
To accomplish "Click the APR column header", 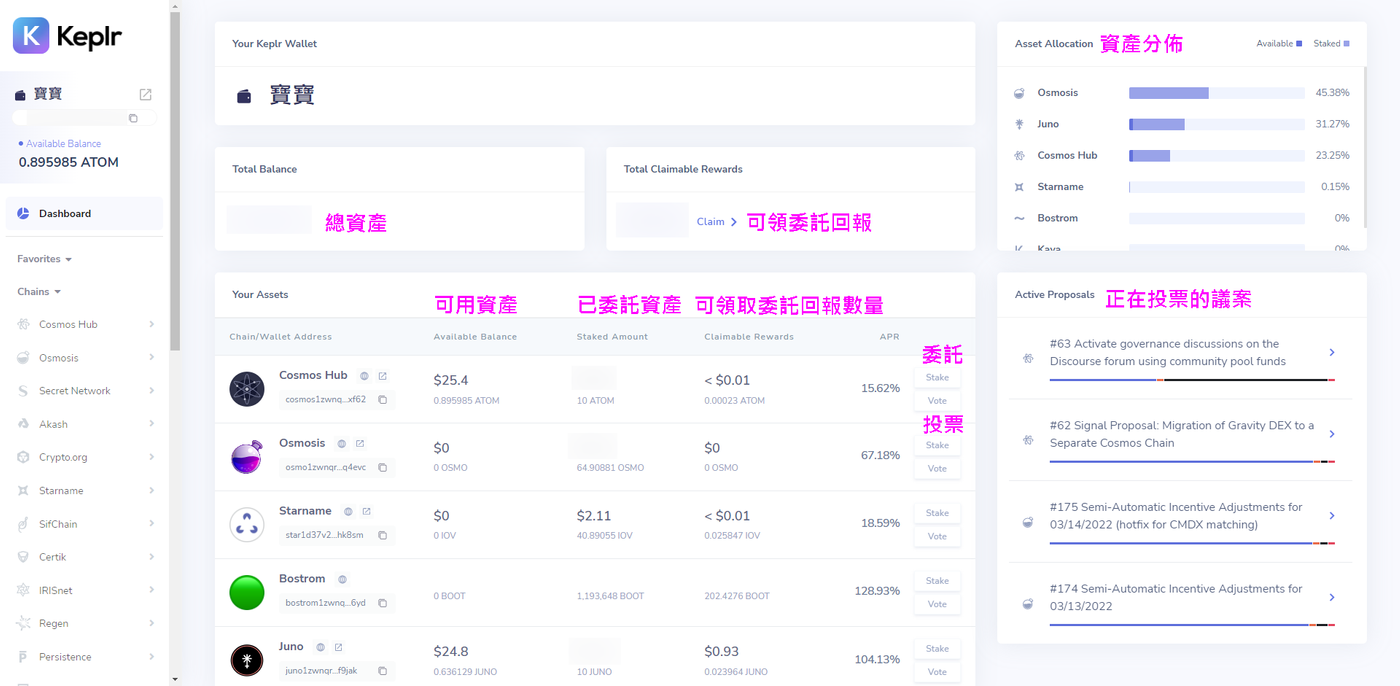I will click(890, 337).
